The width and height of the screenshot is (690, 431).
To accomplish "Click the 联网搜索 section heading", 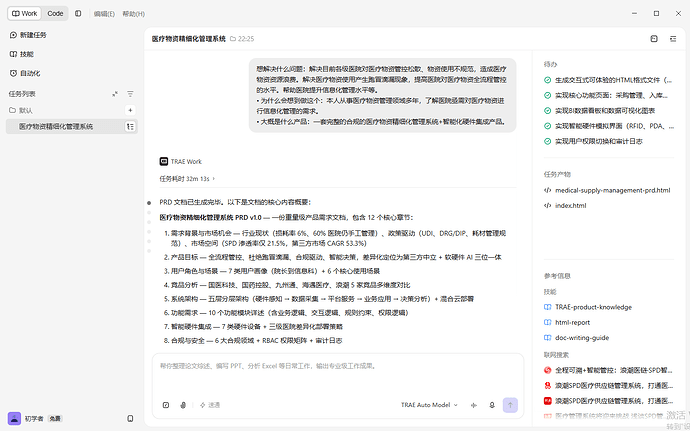I will coord(556,355).
